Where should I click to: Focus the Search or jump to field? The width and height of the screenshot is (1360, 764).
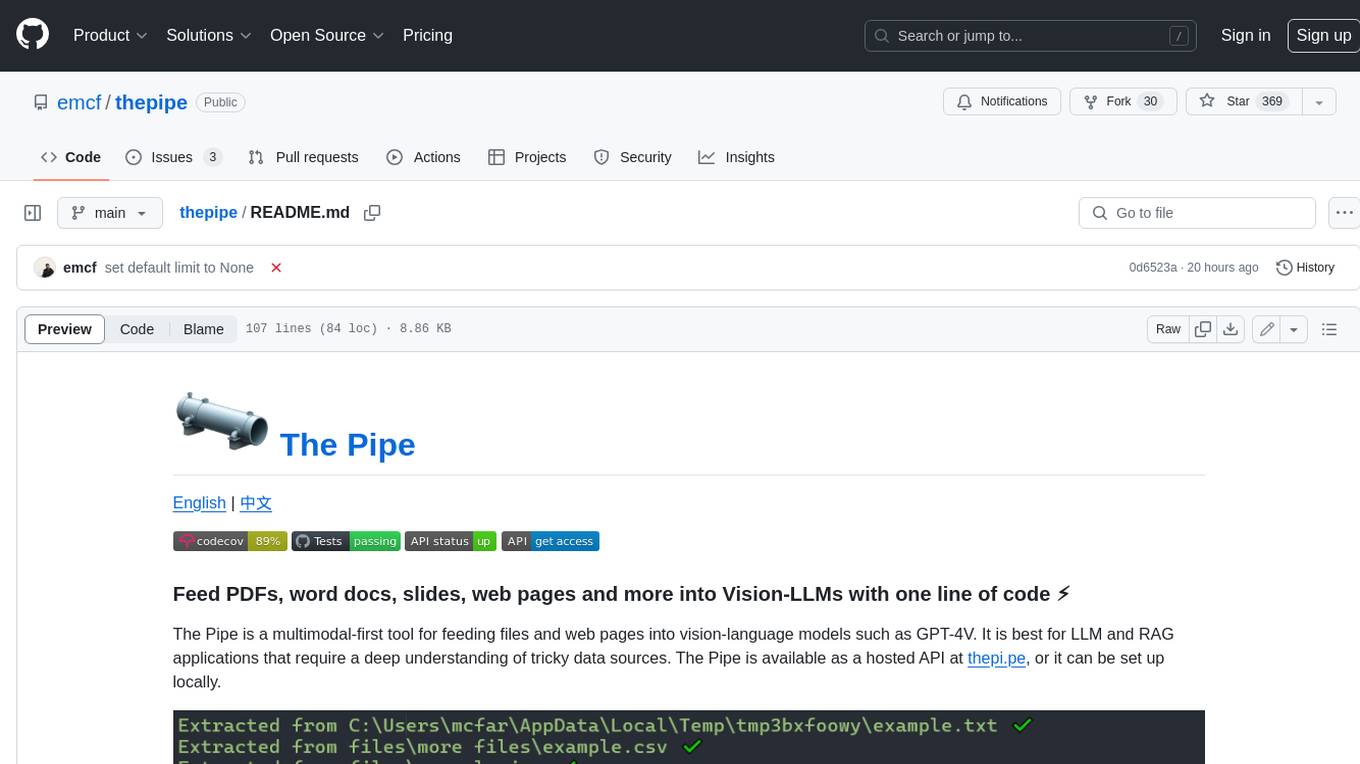tap(1031, 36)
